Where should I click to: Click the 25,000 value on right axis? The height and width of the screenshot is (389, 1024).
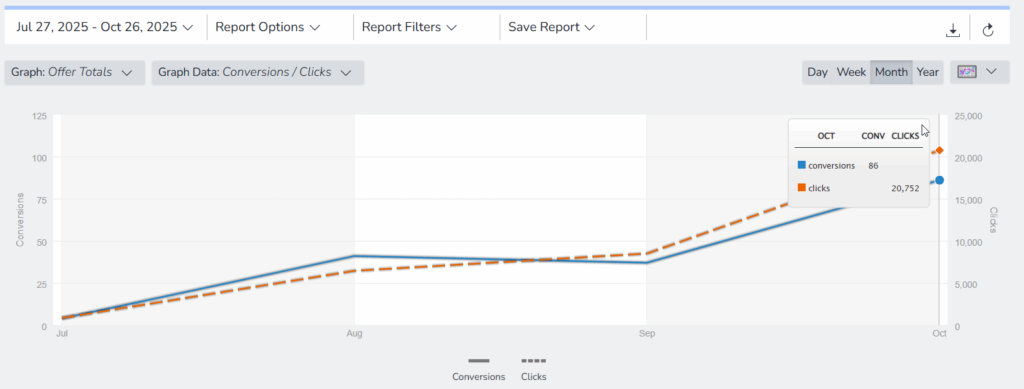[x=968, y=116]
